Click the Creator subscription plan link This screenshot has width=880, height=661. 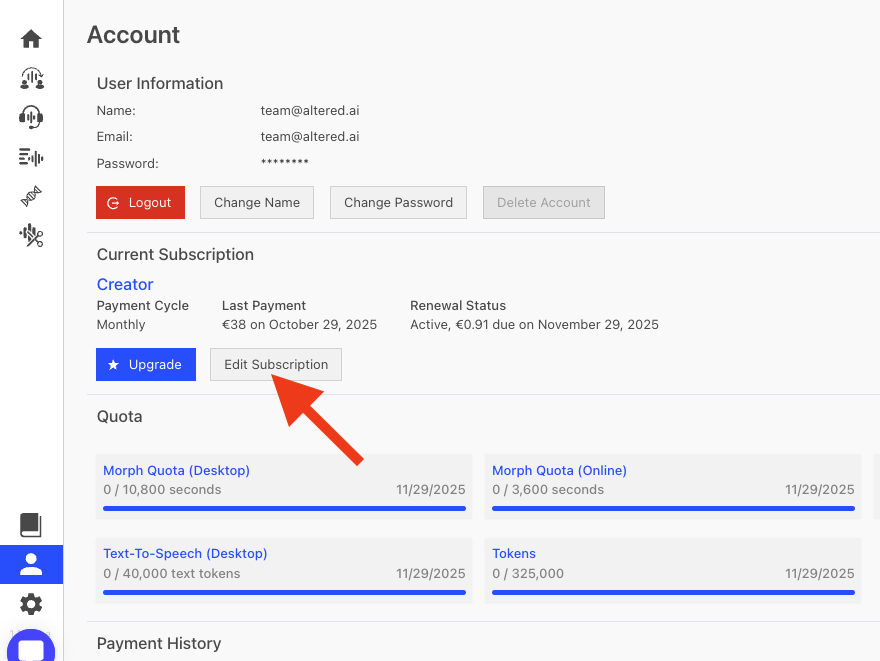click(125, 284)
